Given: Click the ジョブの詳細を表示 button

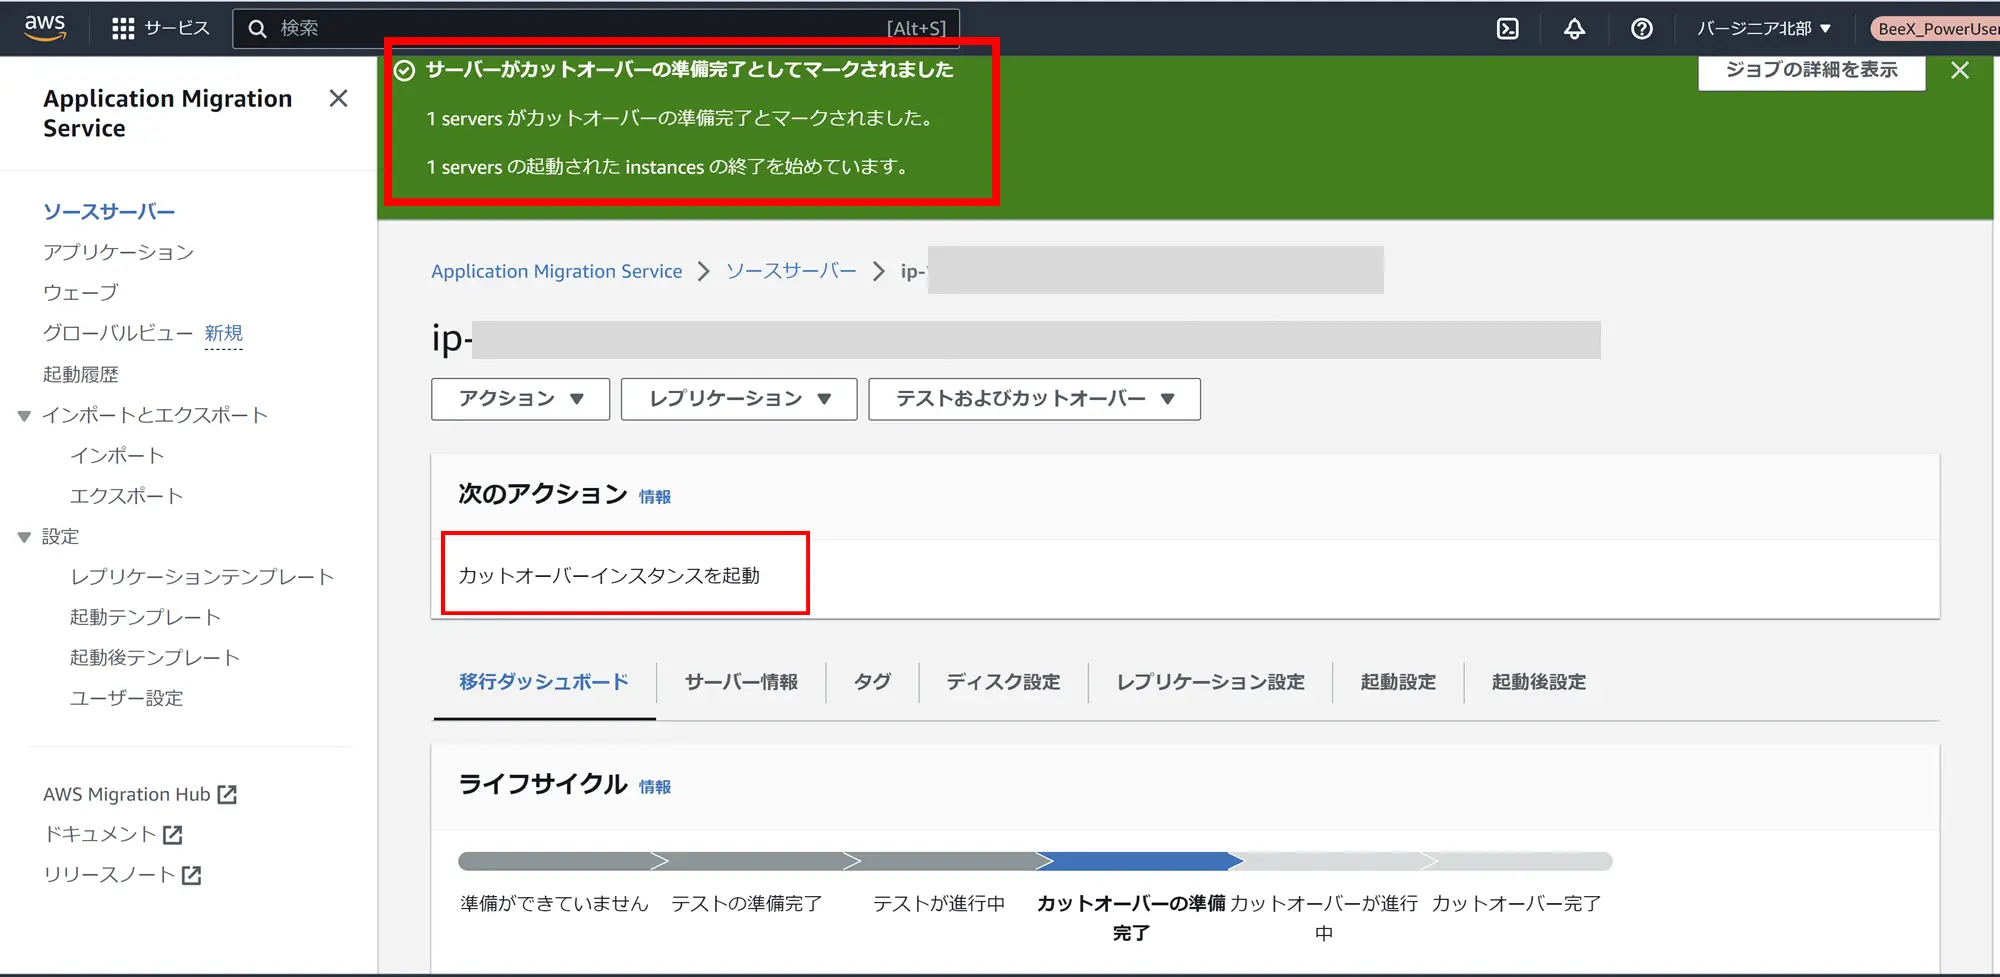Looking at the screenshot, I should [x=1811, y=70].
